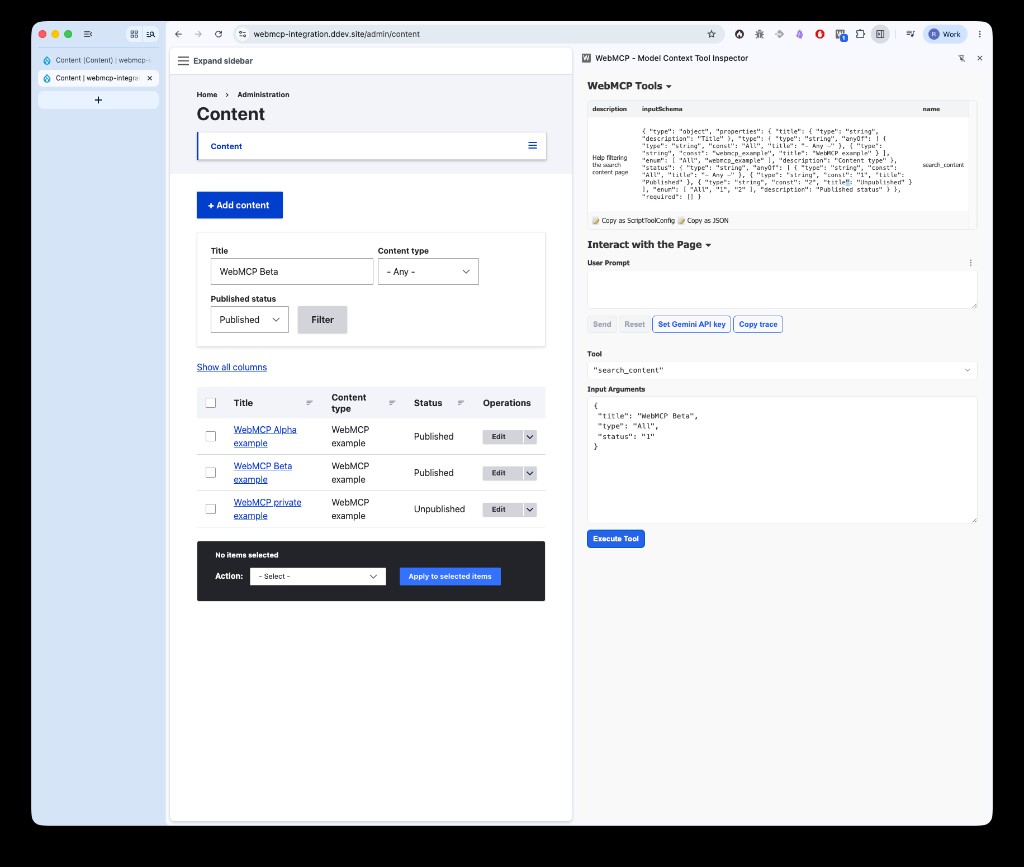Click Copy as ScriptToolConfig
Screen dimensions: 1024x867
point(633,221)
